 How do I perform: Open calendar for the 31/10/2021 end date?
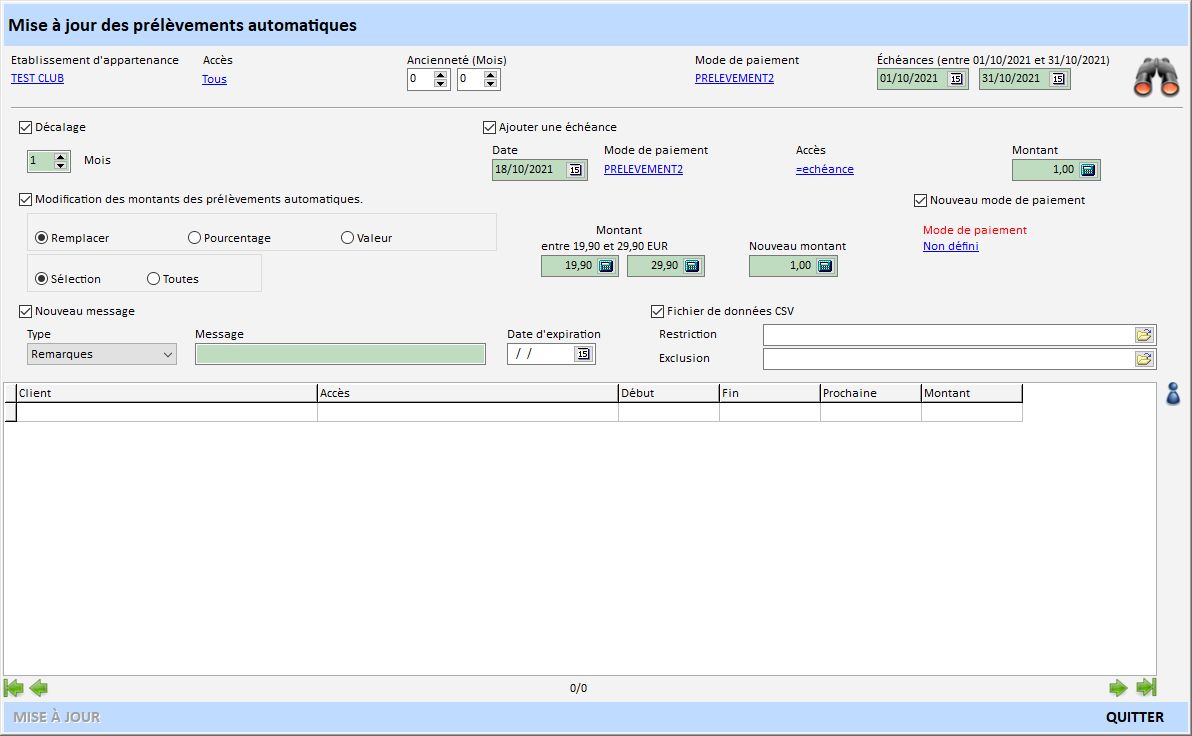[x=1058, y=79]
